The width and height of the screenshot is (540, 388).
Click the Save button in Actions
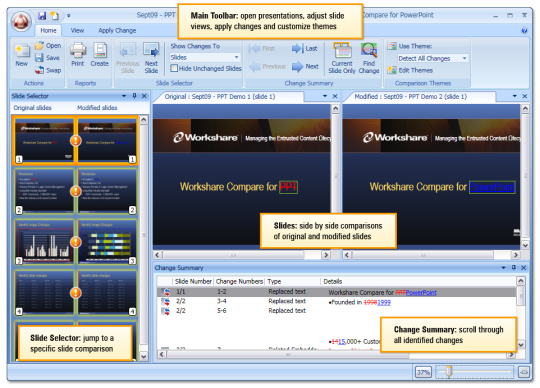pyautogui.click(x=48, y=57)
